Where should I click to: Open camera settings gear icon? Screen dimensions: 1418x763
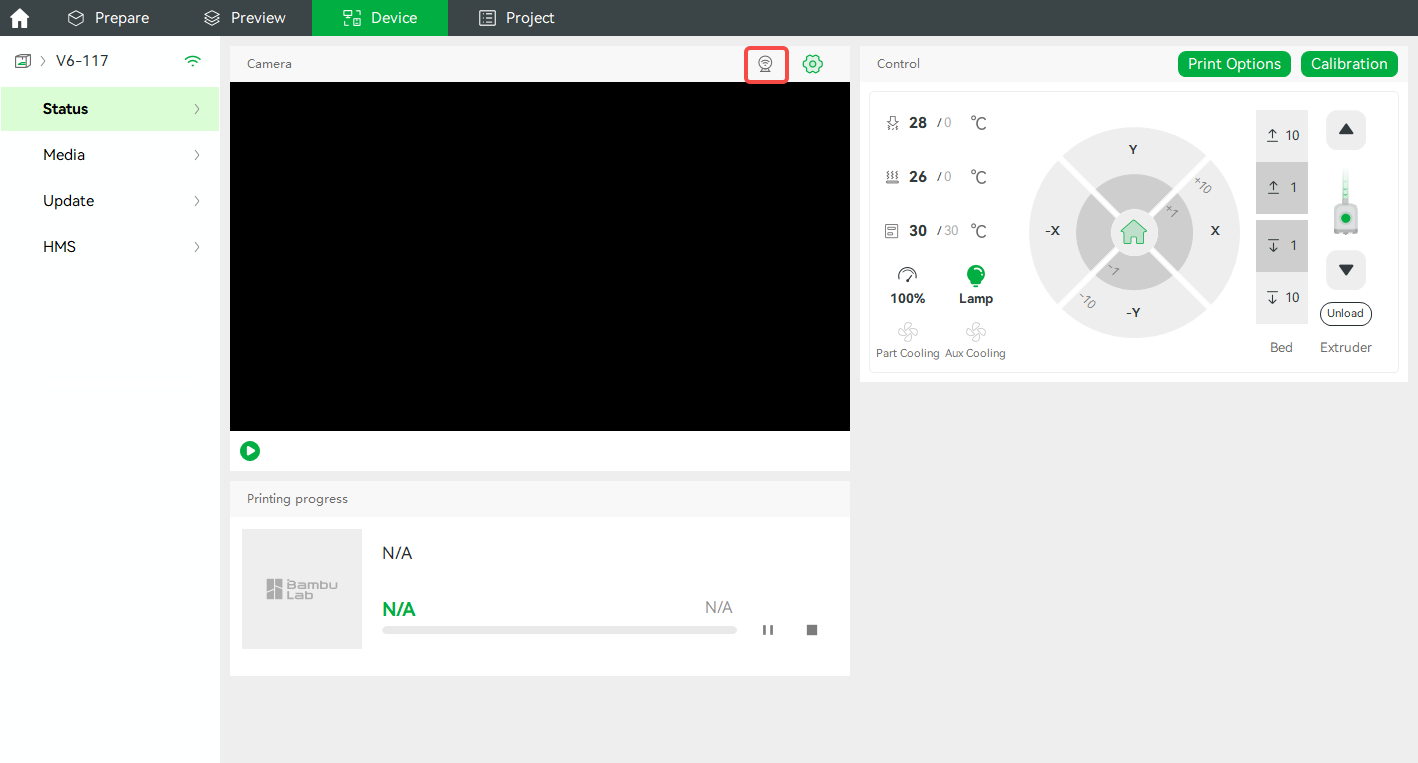[x=813, y=64]
